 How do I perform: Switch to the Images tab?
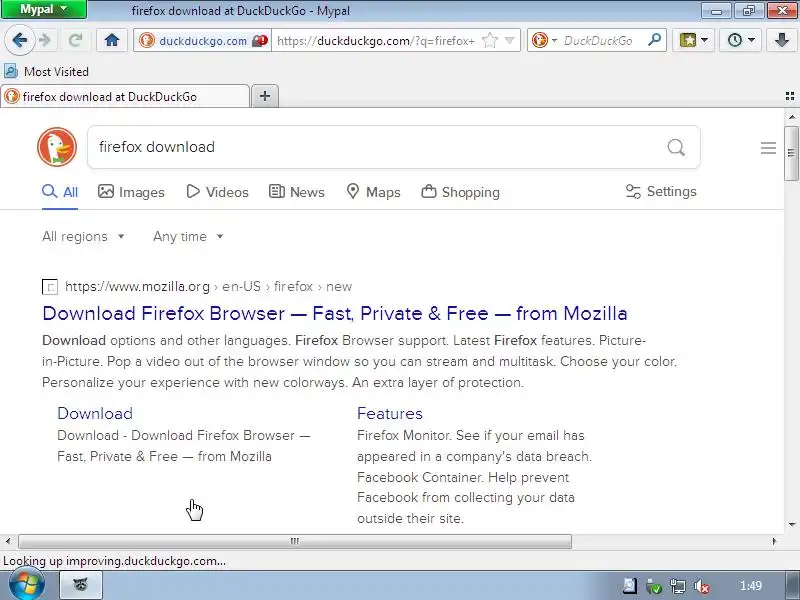click(131, 192)
